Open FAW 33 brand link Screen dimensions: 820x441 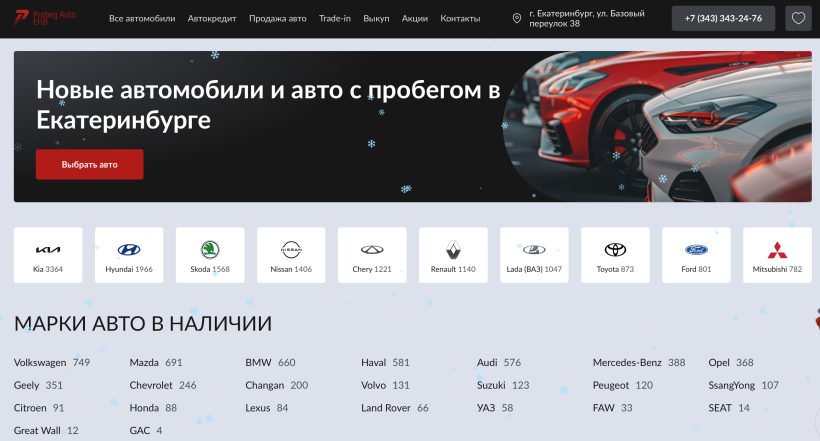click(x=612, y=408)
